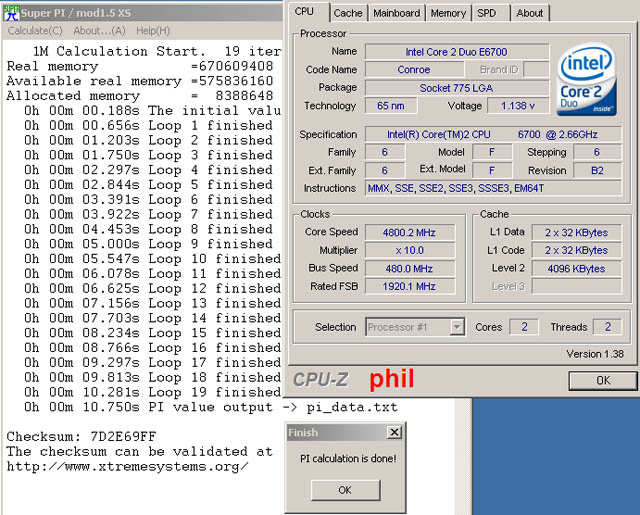Screen dimensions: 640x515
Task: Switch to the Cache tab
Action: tap(348, 13)
